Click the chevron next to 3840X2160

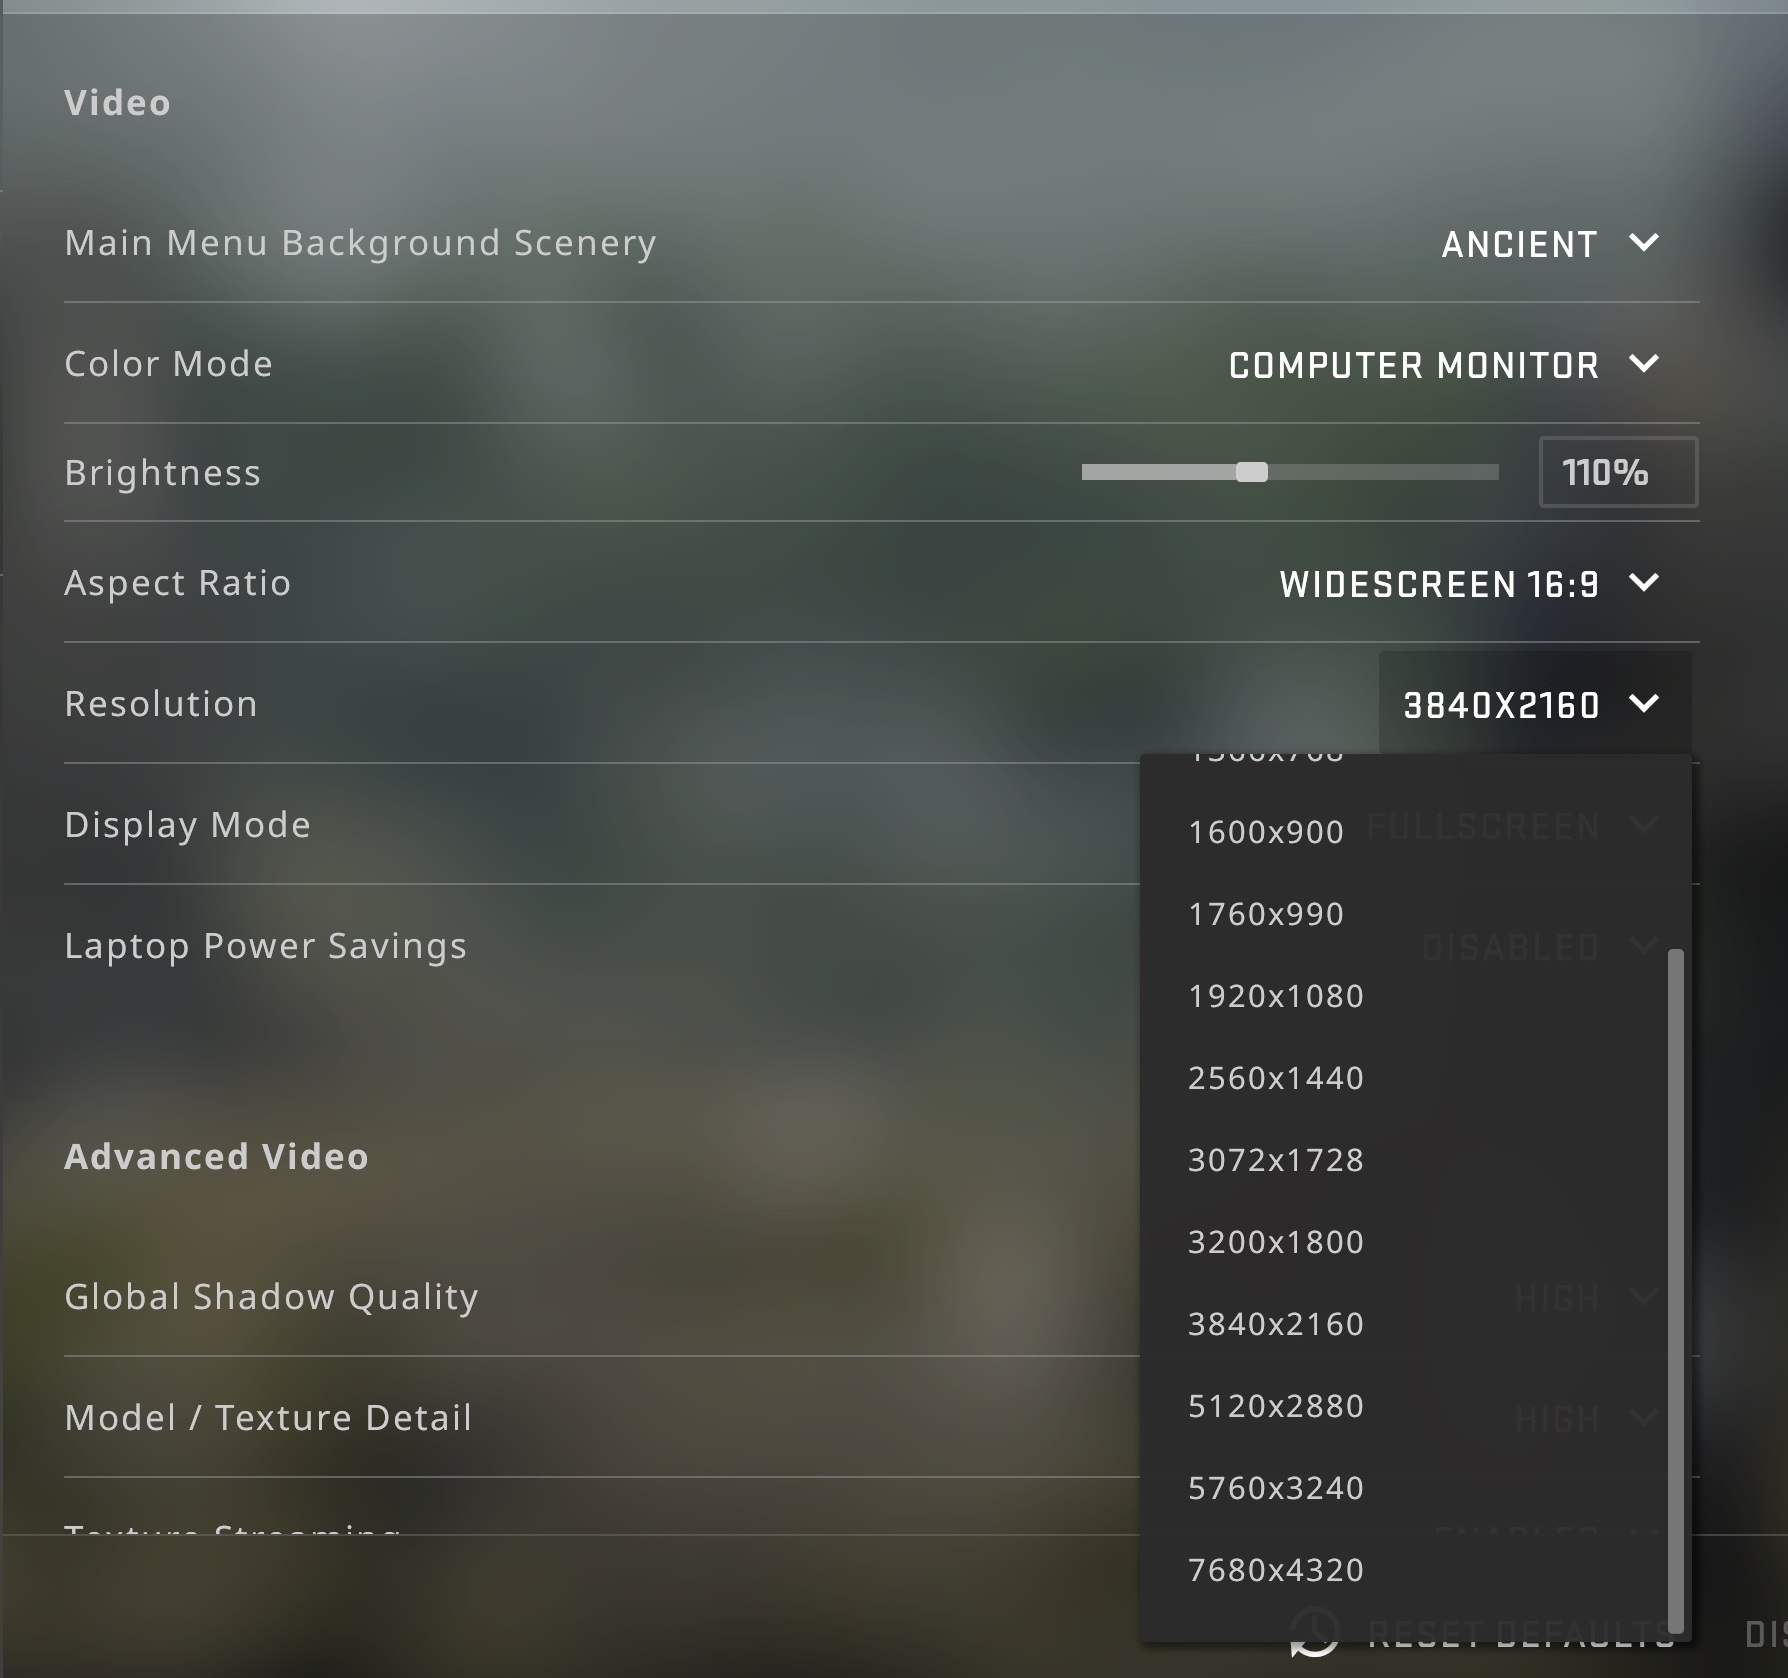pos(1644,704)
